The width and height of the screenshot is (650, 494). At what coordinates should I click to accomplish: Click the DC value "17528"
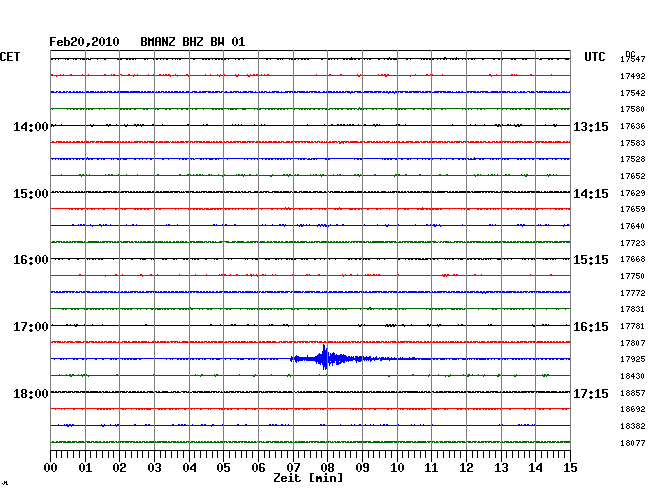point(633,159)
